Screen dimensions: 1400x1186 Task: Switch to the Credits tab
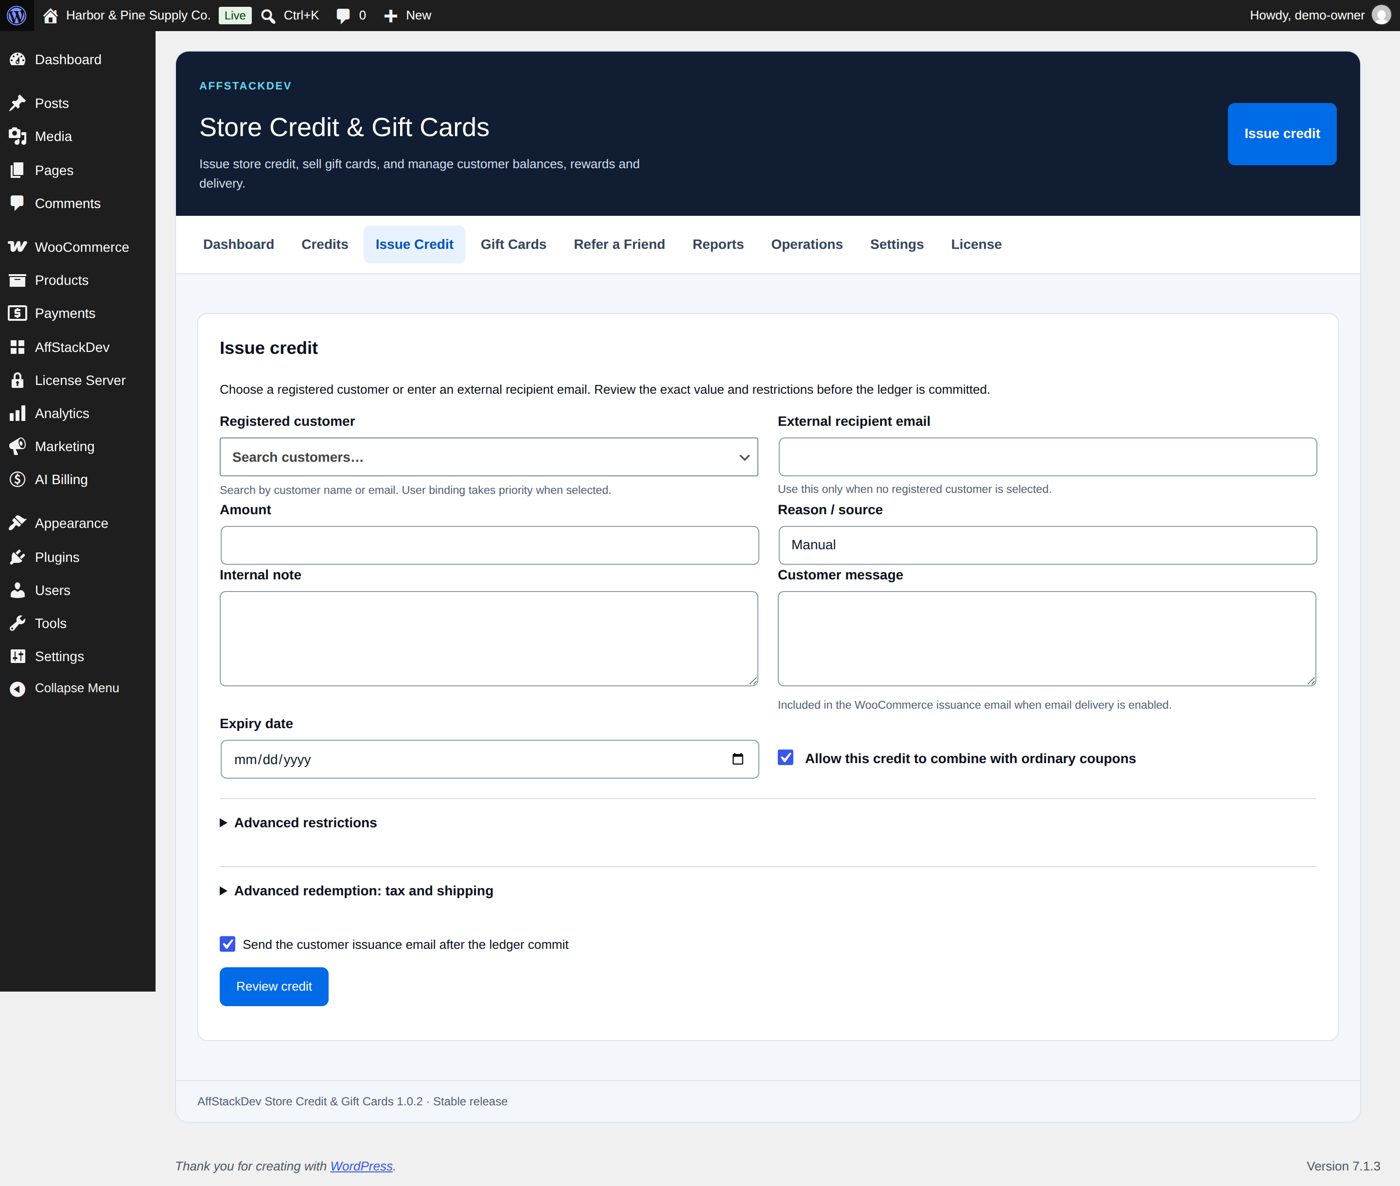coord(325,244)
